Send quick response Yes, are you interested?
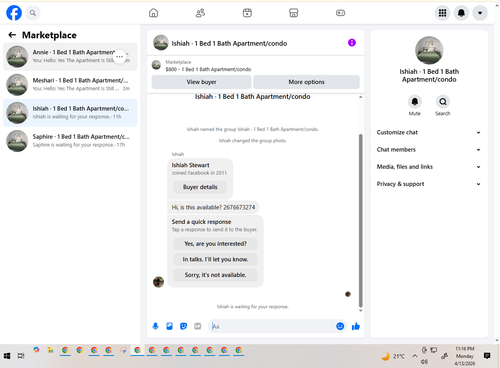The height and width of the screenshot is (368, 500). (215, 244)
